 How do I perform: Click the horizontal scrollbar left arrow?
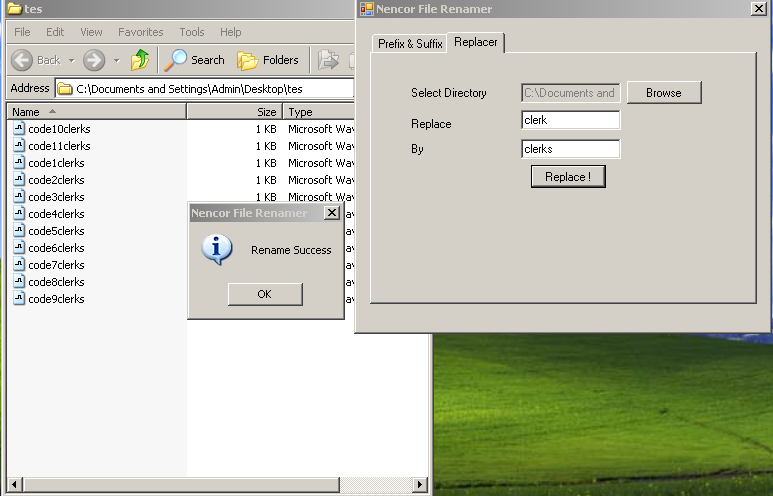[x=15, y=485]
